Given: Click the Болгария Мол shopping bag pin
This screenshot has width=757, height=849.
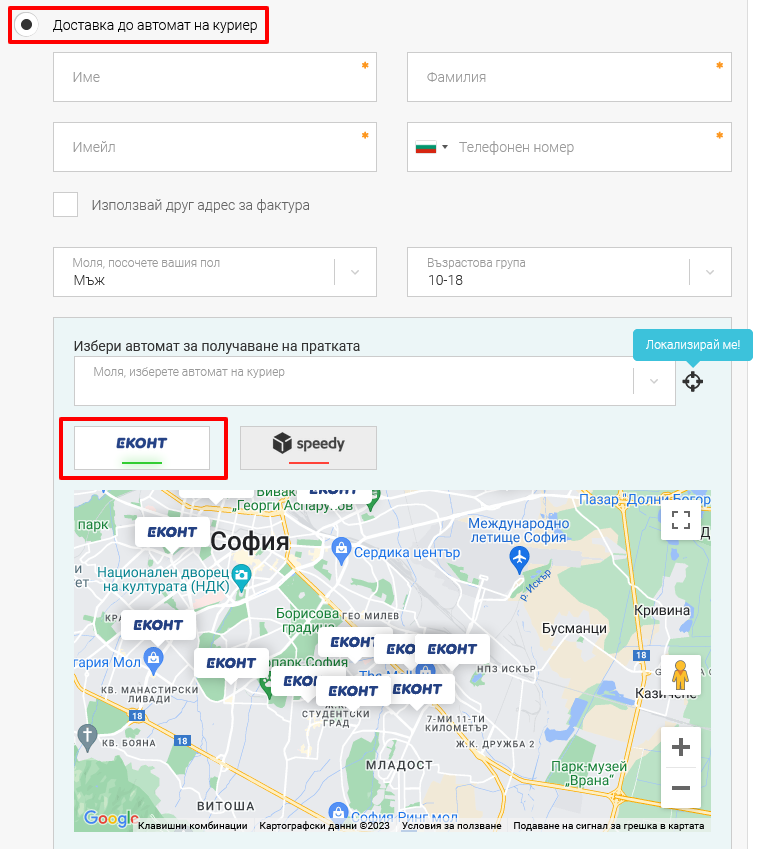Looking at the screenshot, I should pos(154,660).
